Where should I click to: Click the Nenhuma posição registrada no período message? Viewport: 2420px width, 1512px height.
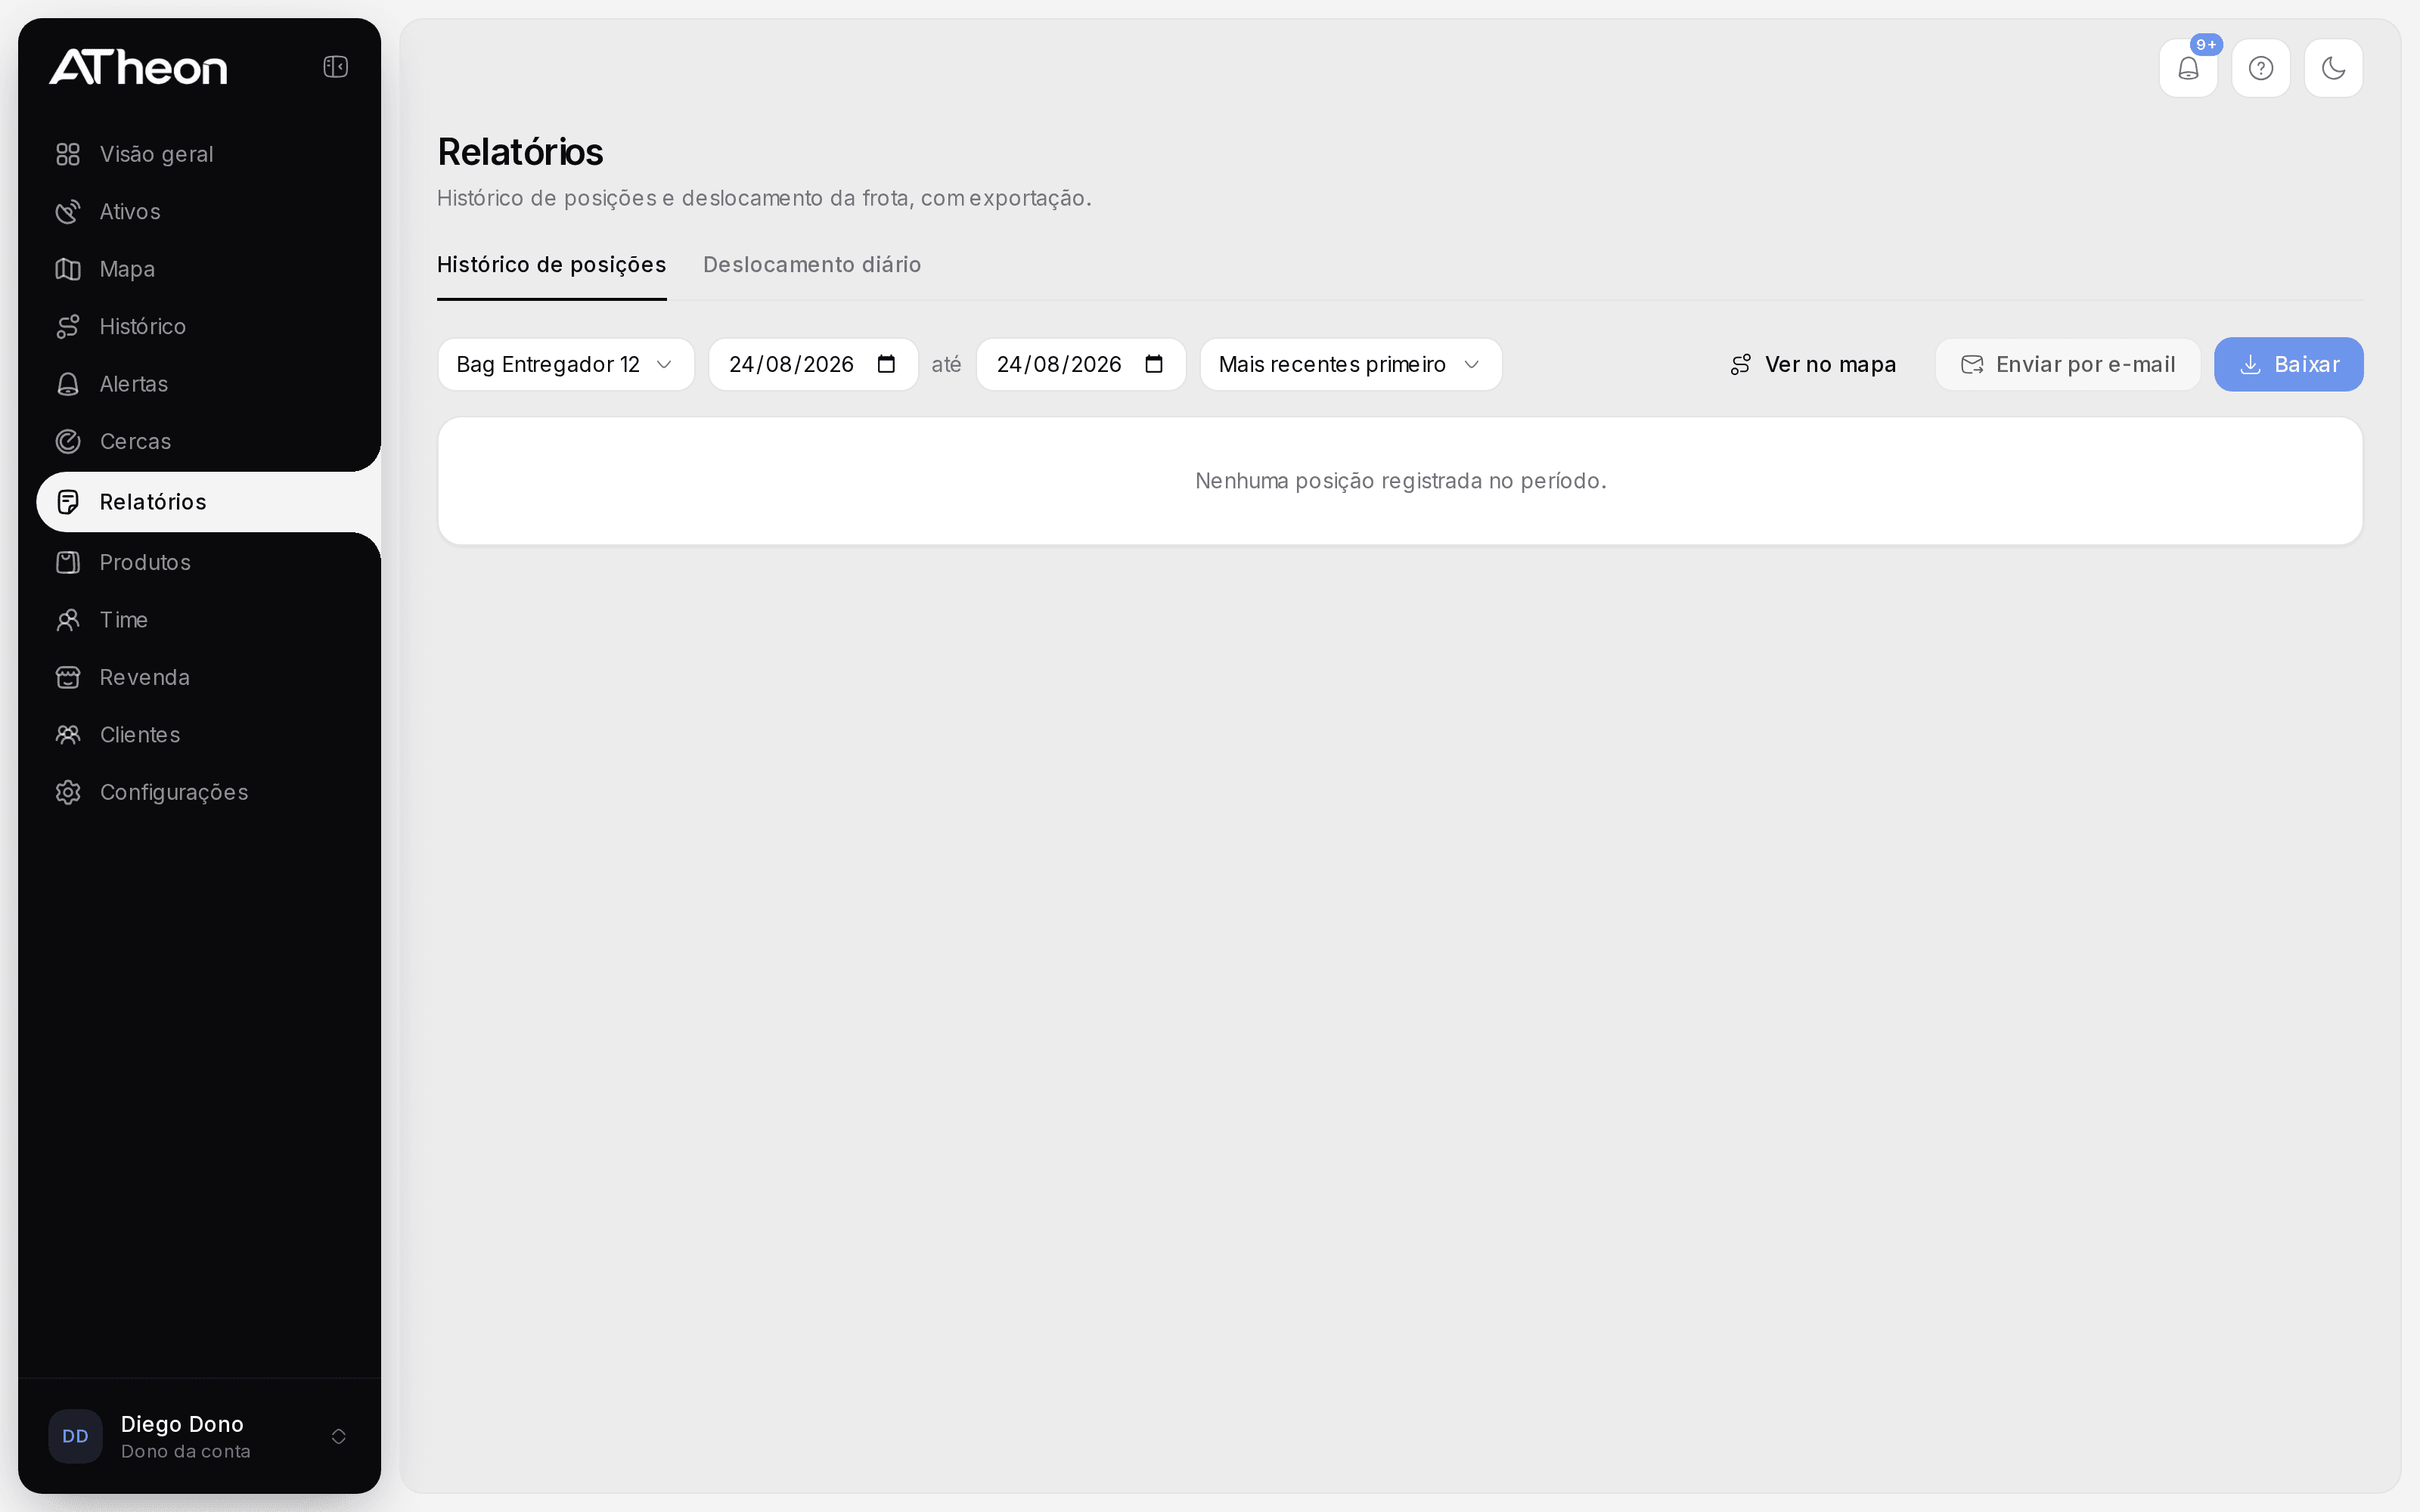tap(1400, 481)
